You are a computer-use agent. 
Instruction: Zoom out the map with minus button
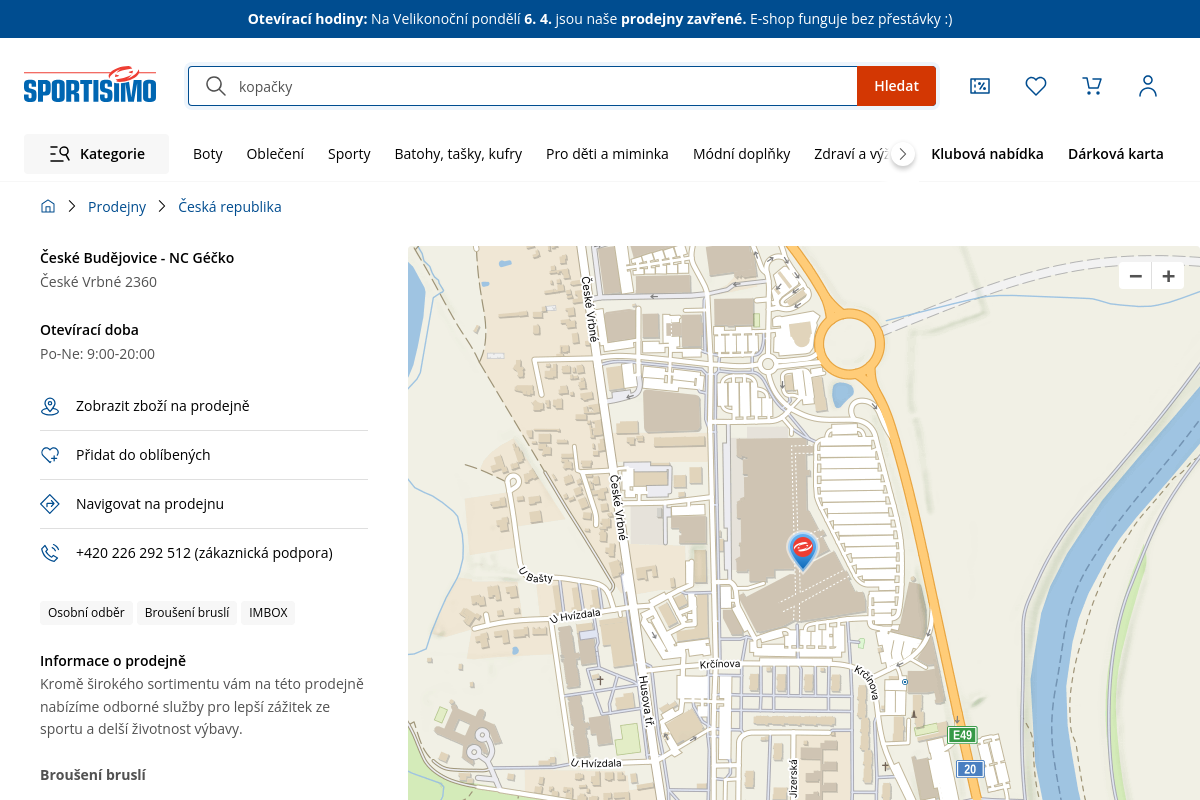coord(1135,276)
